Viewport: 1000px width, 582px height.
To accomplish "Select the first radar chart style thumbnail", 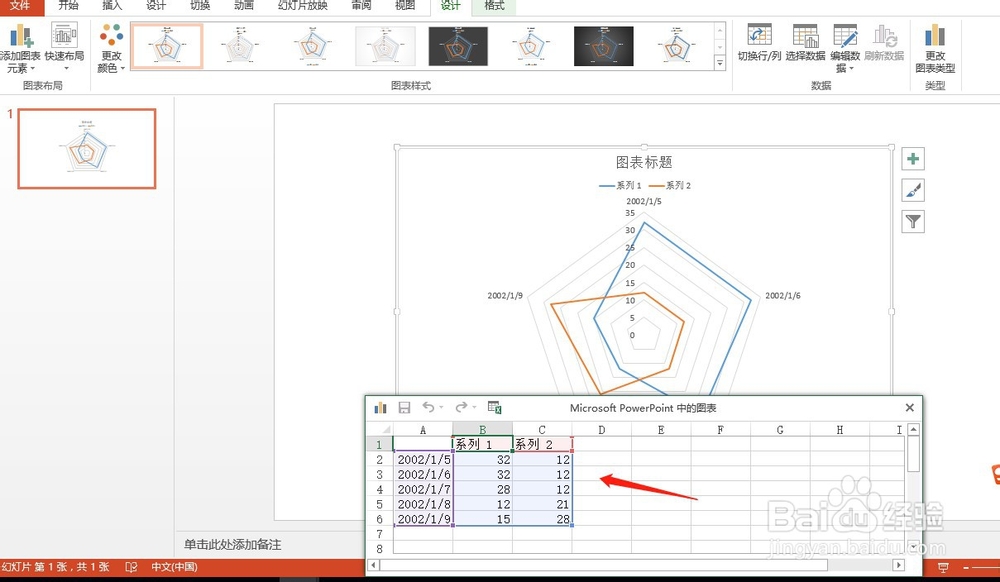I will coord(167,46).
